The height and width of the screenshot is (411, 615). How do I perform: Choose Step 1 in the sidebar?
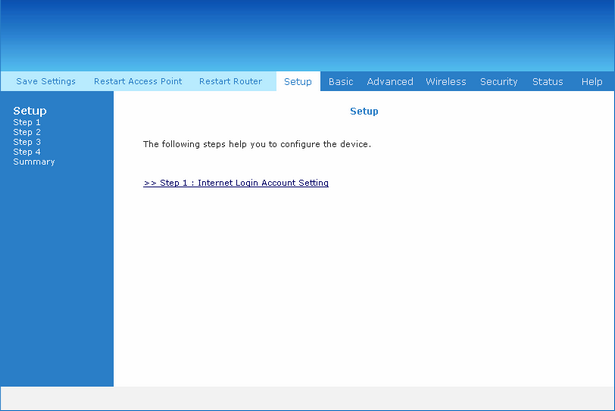(x=27, y=122)
